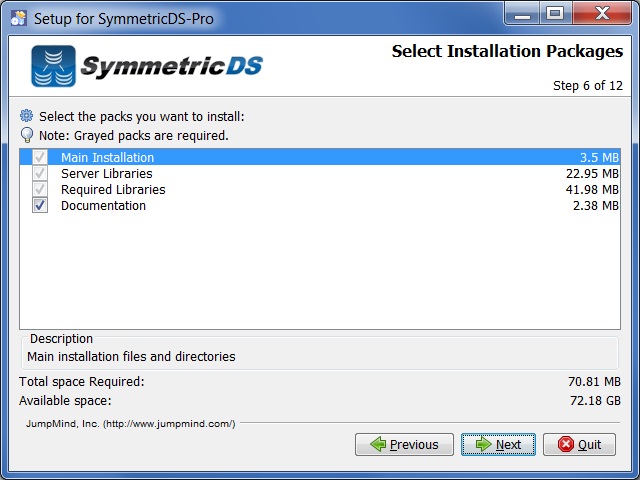Exit setup with the Quit button
Screen dimensions: 640x480
pyautogui.click(x=579, y=444)
